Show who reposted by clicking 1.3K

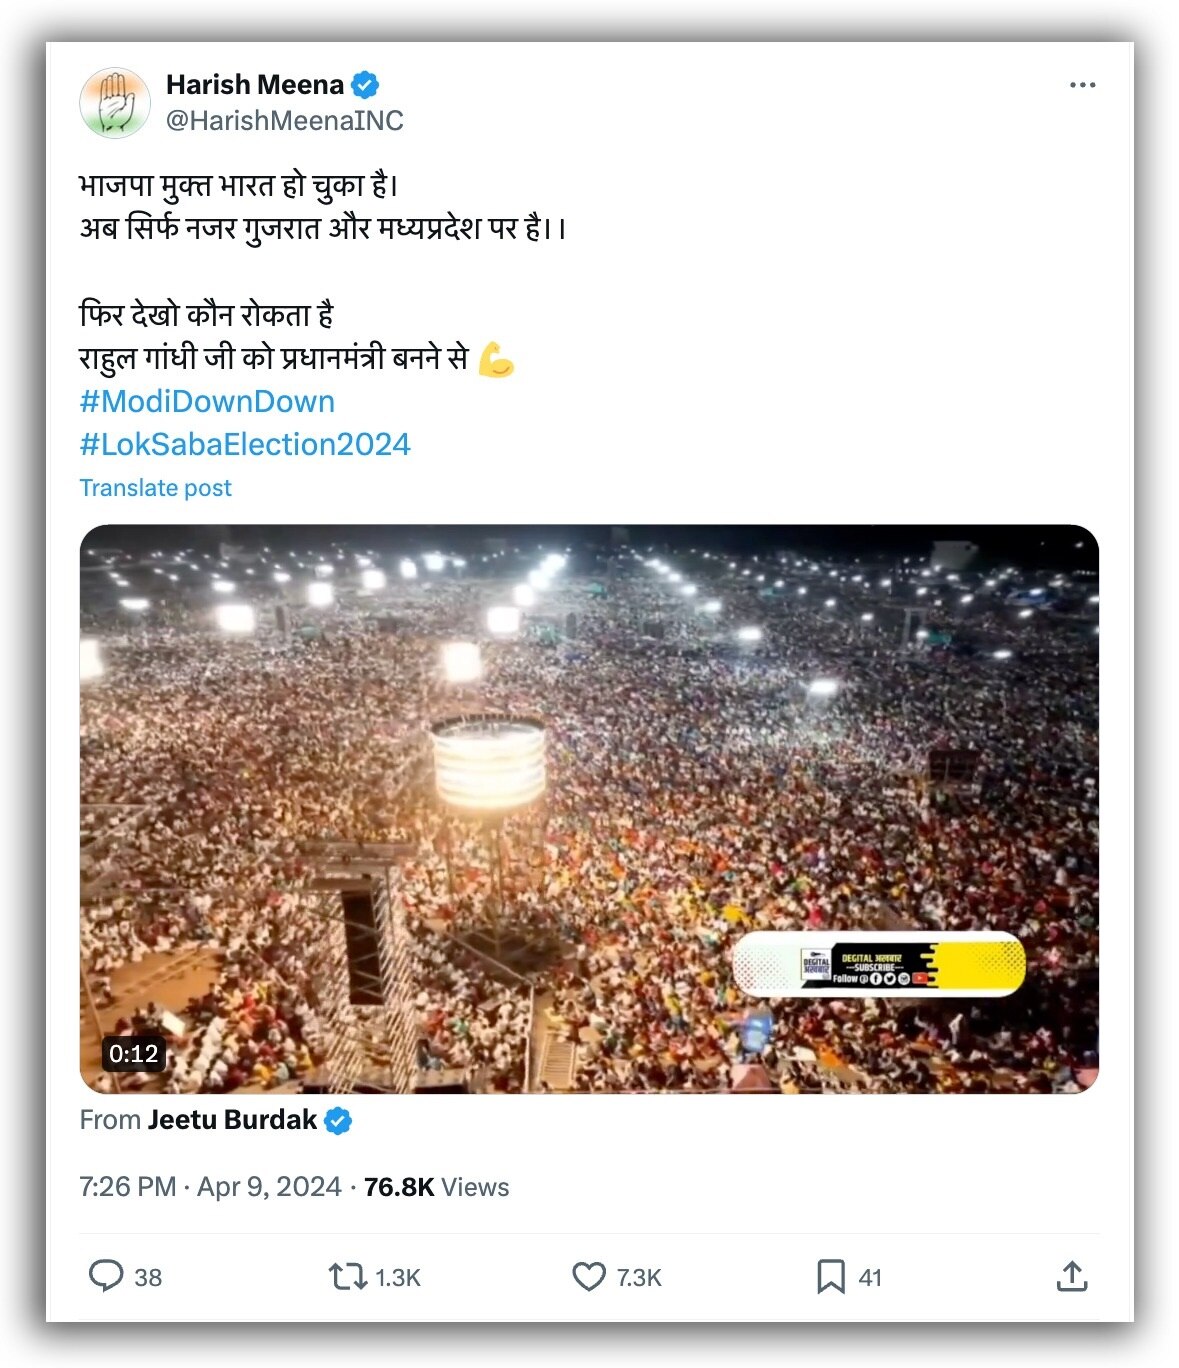396,1276
